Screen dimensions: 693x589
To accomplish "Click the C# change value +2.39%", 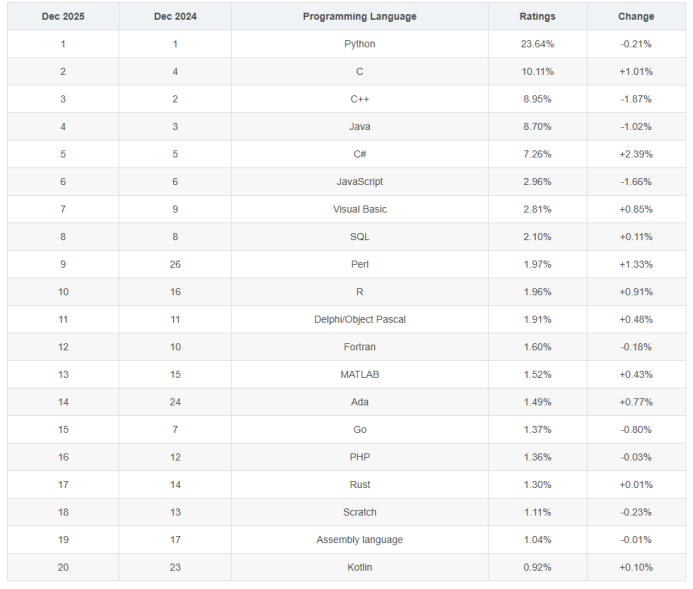I will point(636,154).
